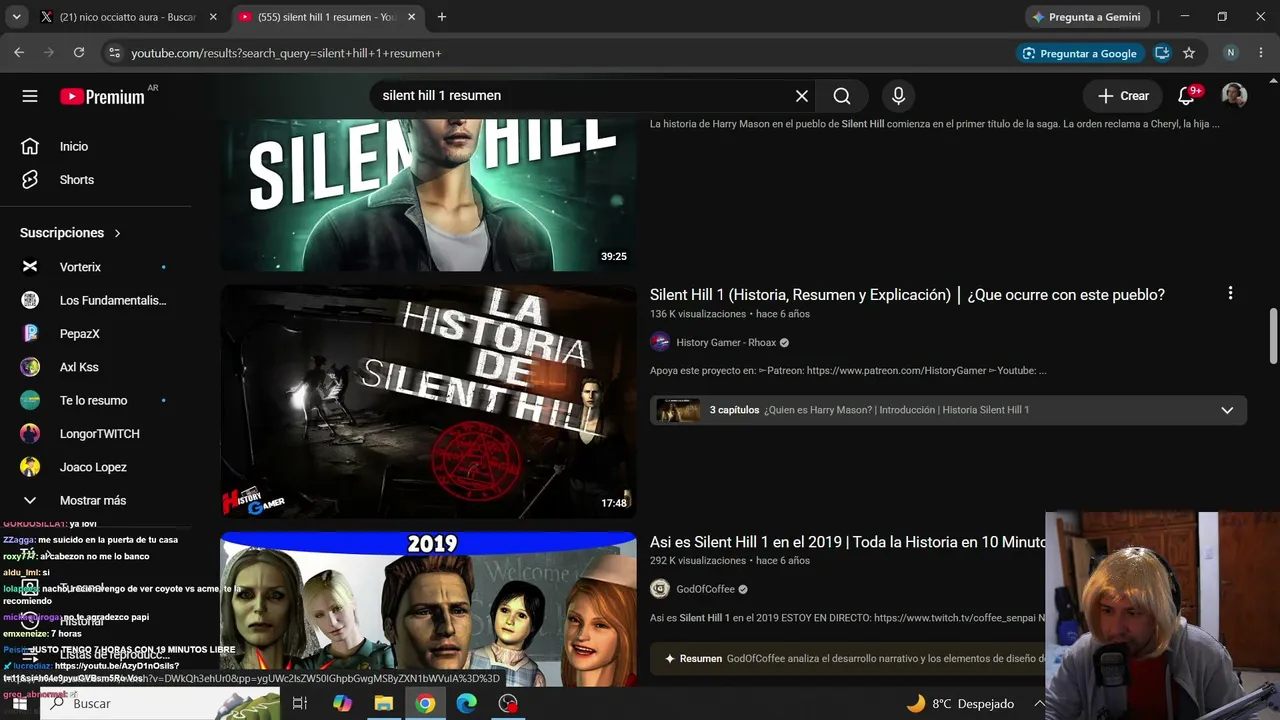Image resolution: width=1280 pixels, height=720 pixels.
Task: Install app icon in address bar
Action: tap(1162, 53)
